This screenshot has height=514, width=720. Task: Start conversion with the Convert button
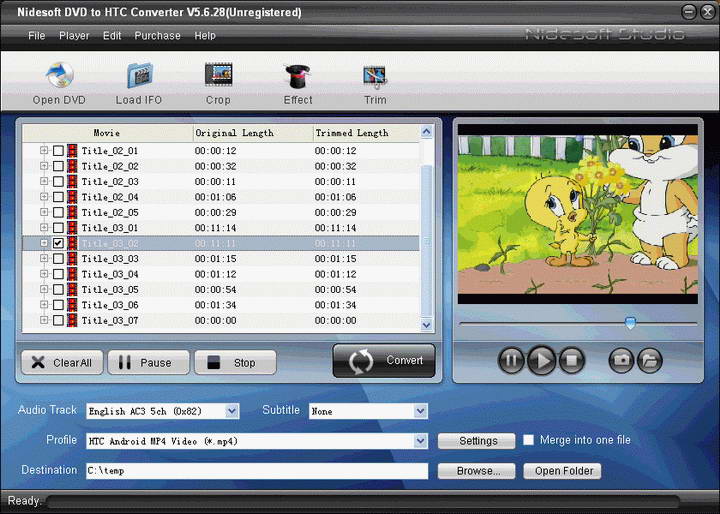384,361
